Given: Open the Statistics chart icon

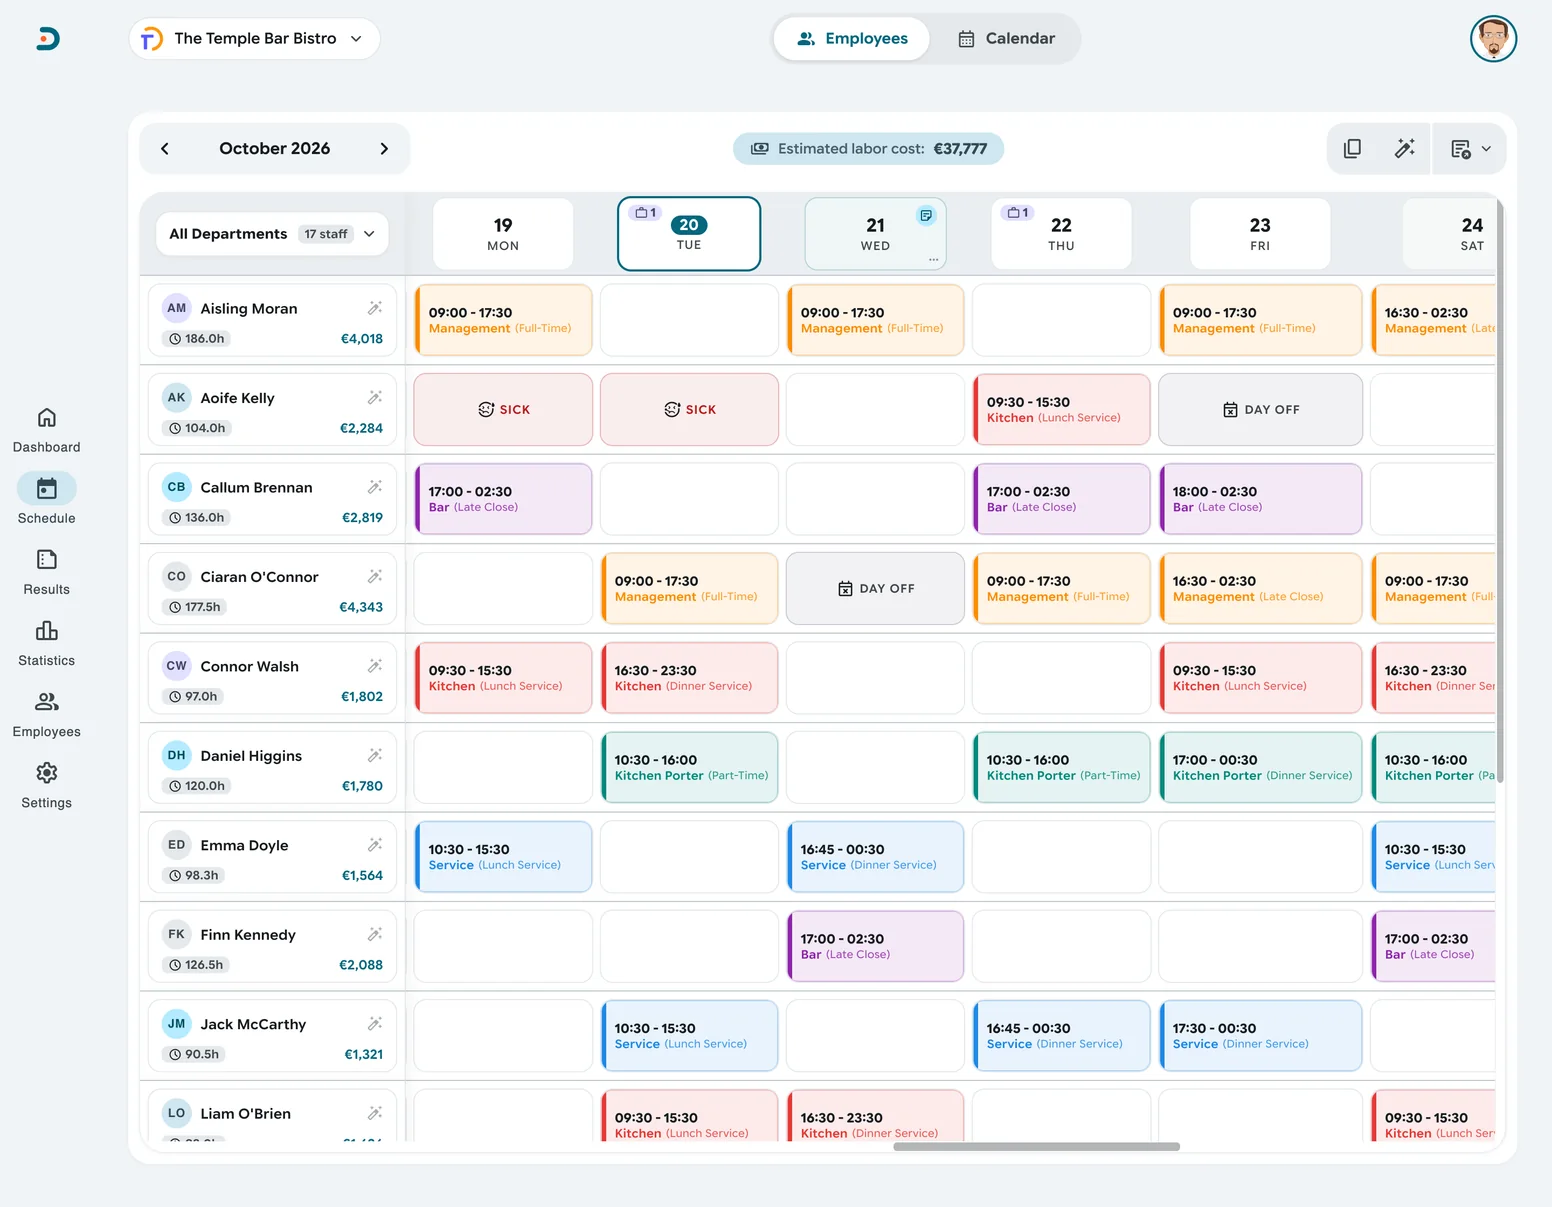Looking at the screenshot, I should click(47, 631).
